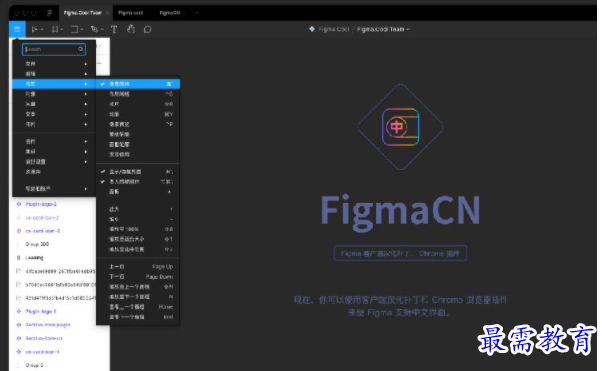
Task: Click component icon beside Plugin-logo-1 layer
Action: click(x=19, y=311)
